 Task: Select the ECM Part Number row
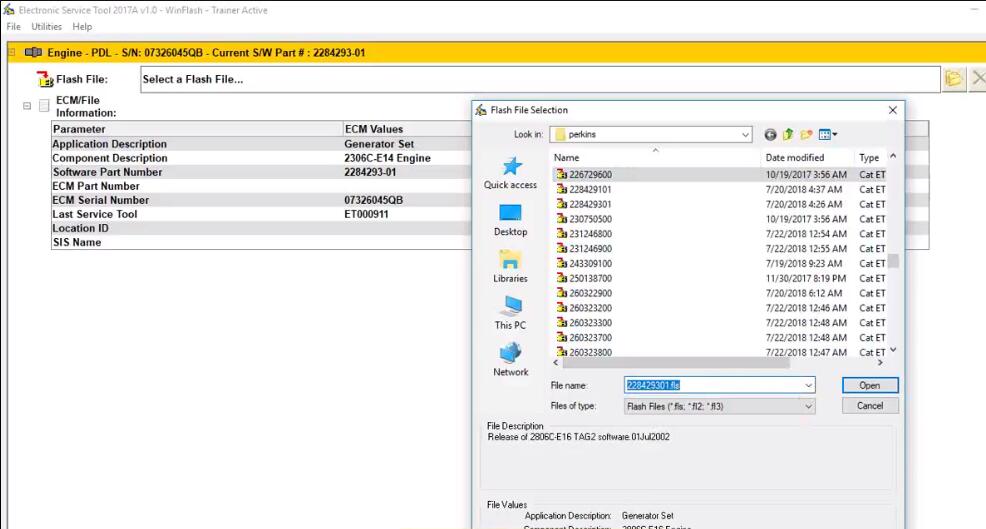click(x=261, y=186)
